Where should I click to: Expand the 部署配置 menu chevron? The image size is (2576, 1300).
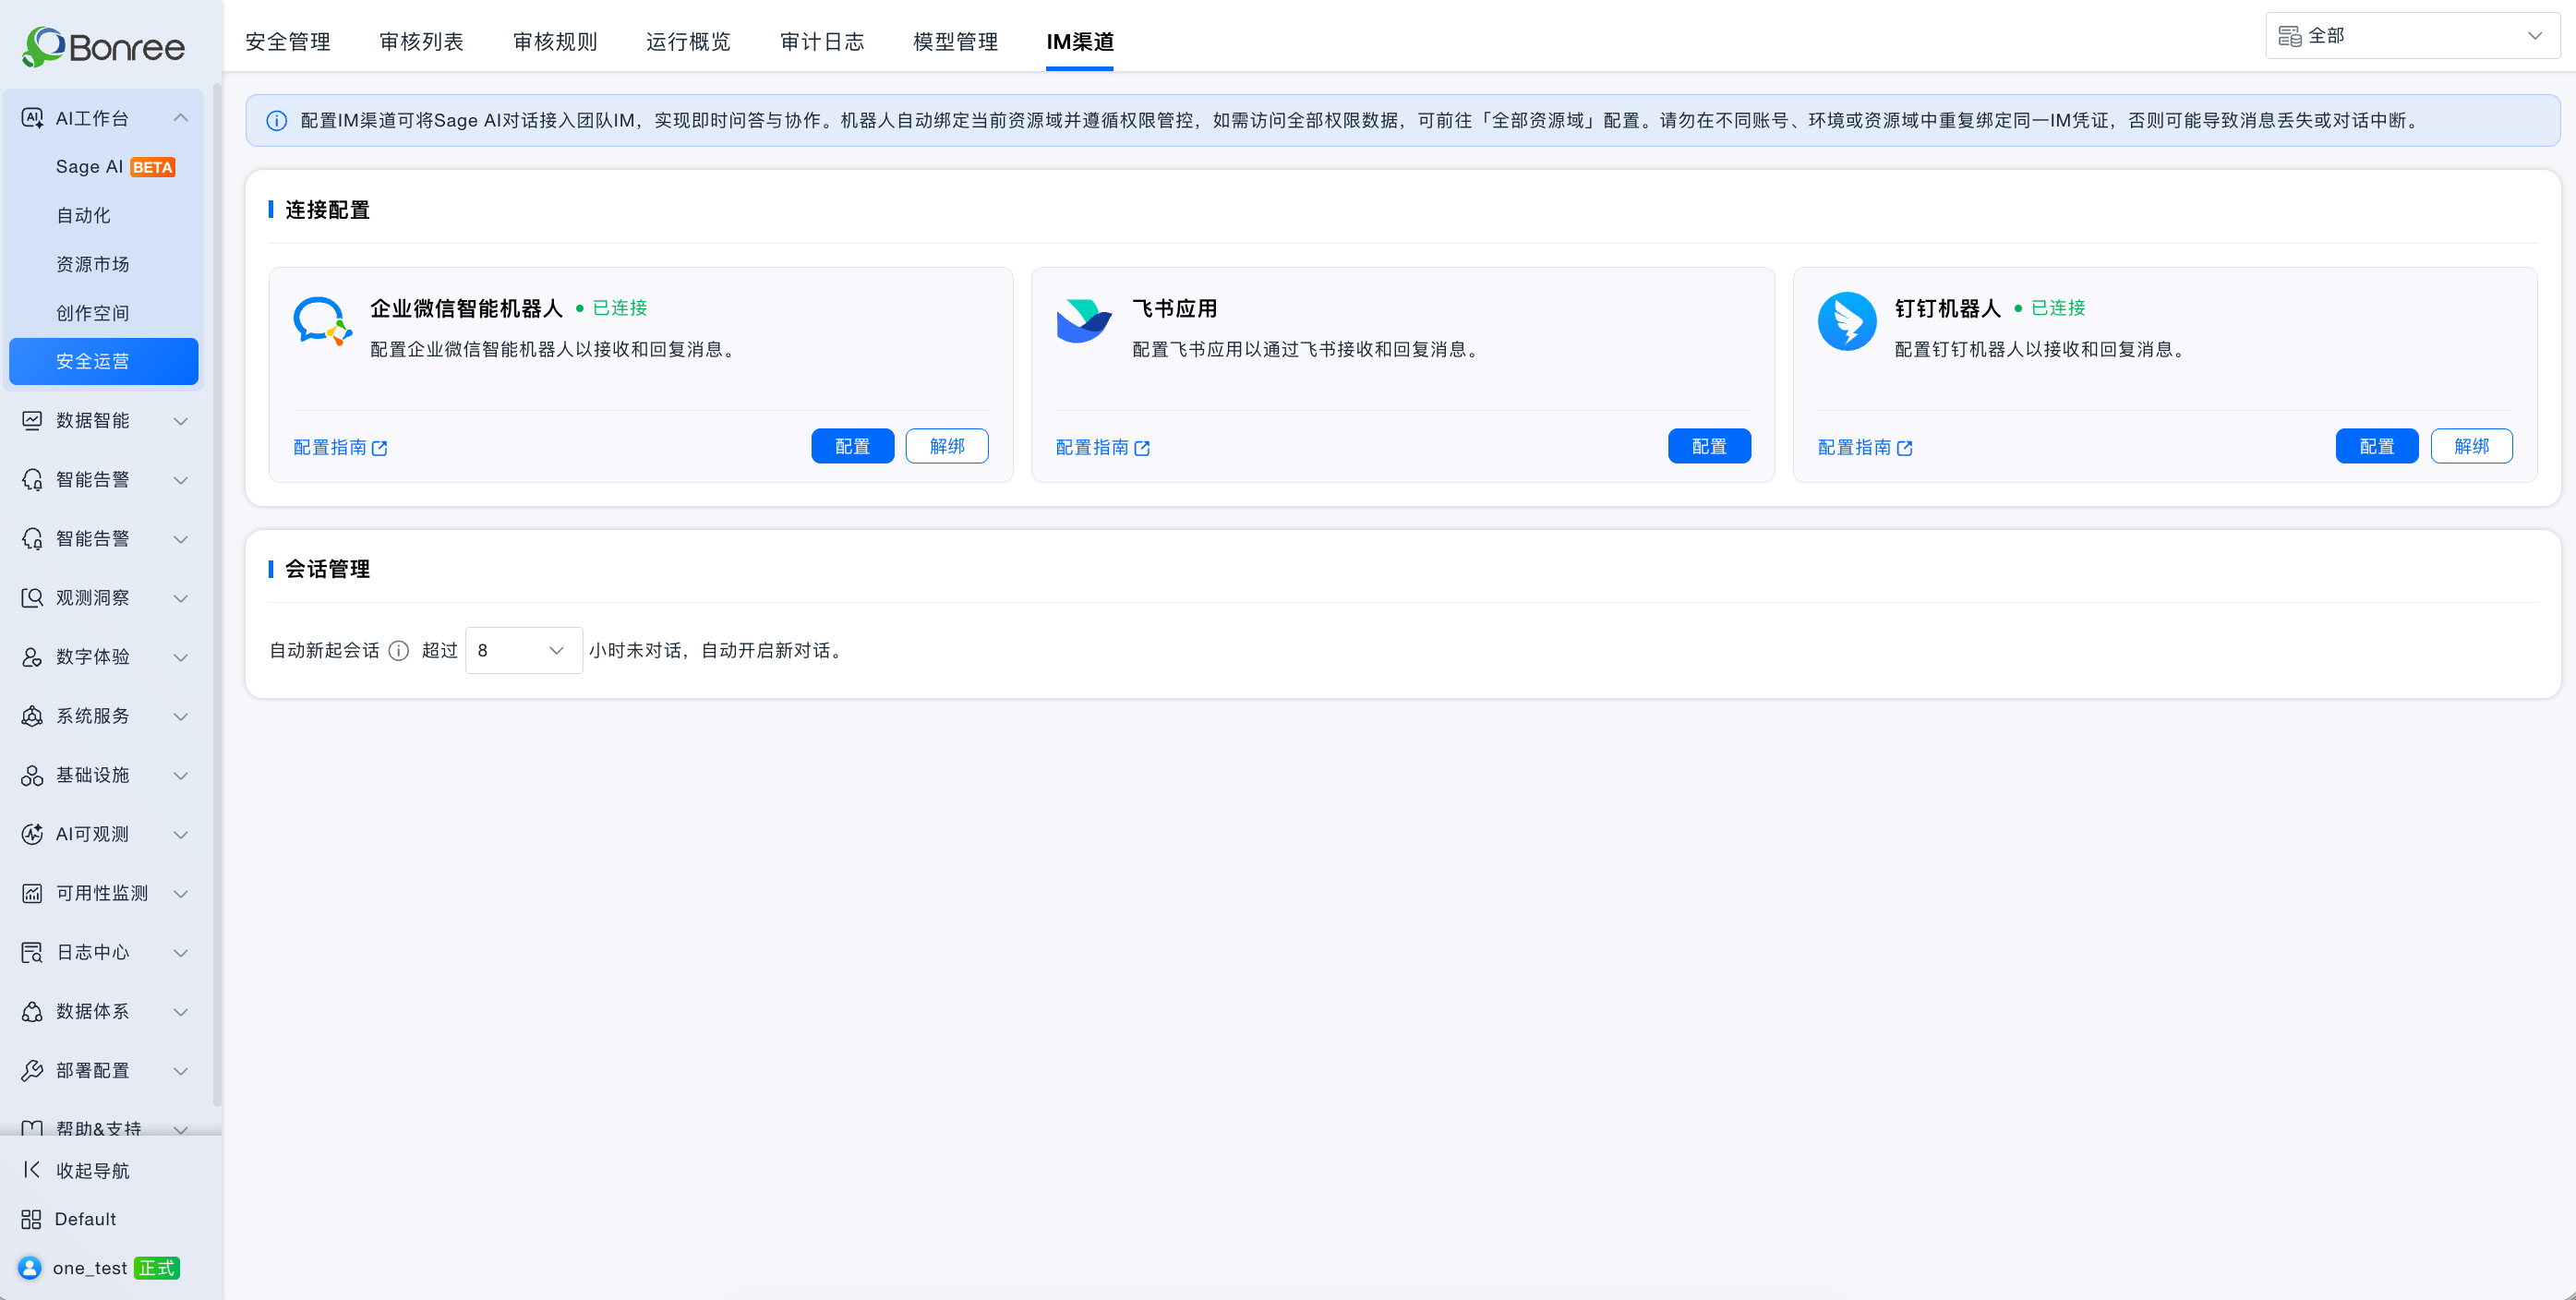[181, 1071]
